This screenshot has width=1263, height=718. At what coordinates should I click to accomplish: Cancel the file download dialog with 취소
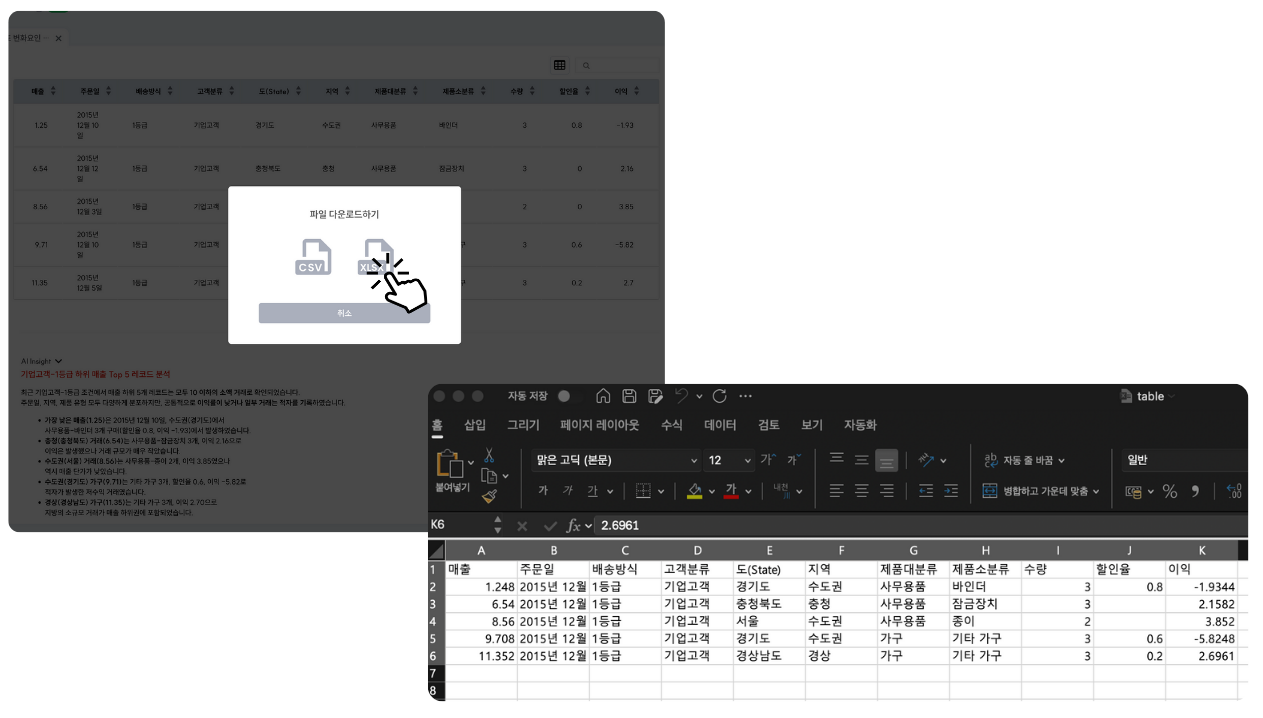[344, 313]
